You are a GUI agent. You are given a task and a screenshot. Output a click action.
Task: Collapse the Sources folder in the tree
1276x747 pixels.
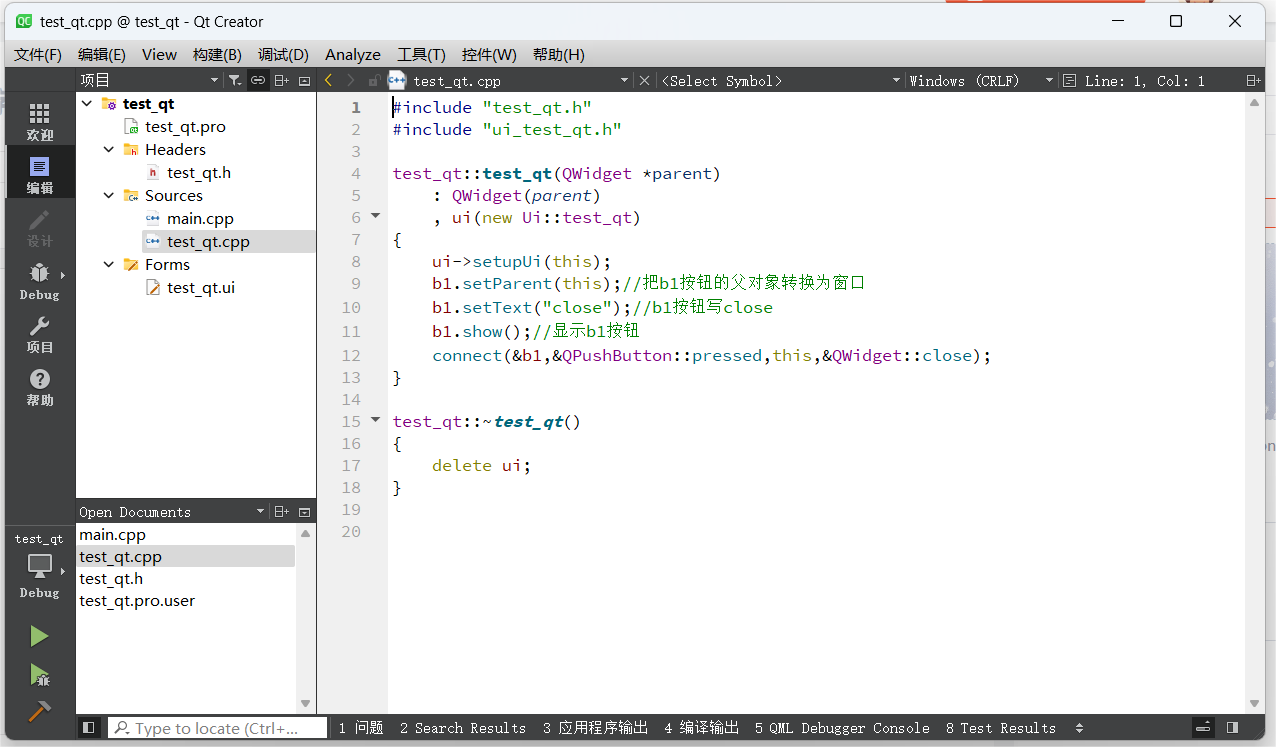point(109,196)
